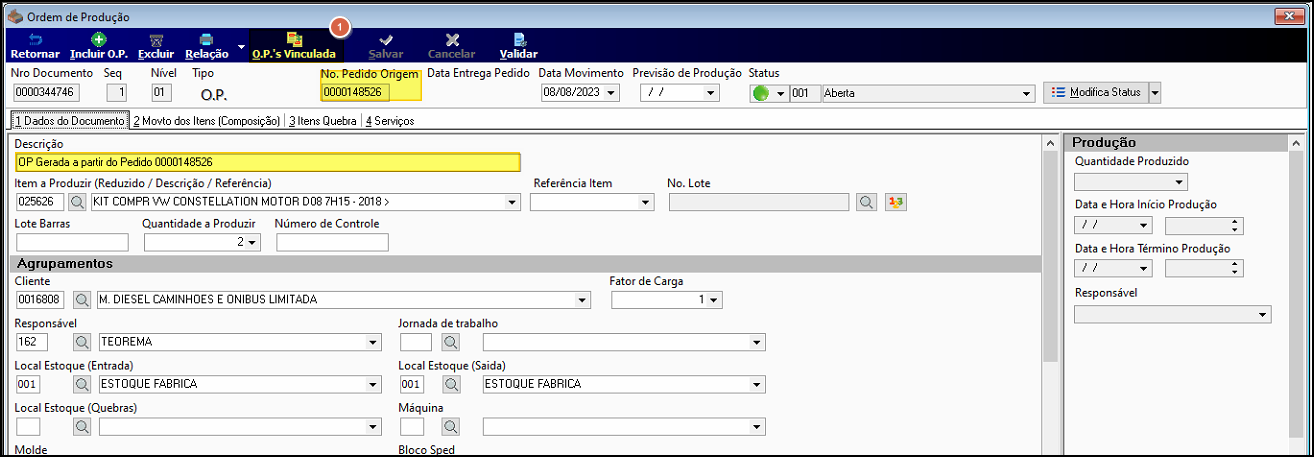Screen dimensions: 1314x457
Task: Switch to the Itens Quebra tab
Action: pyautogui.click(x=323, y=120)
